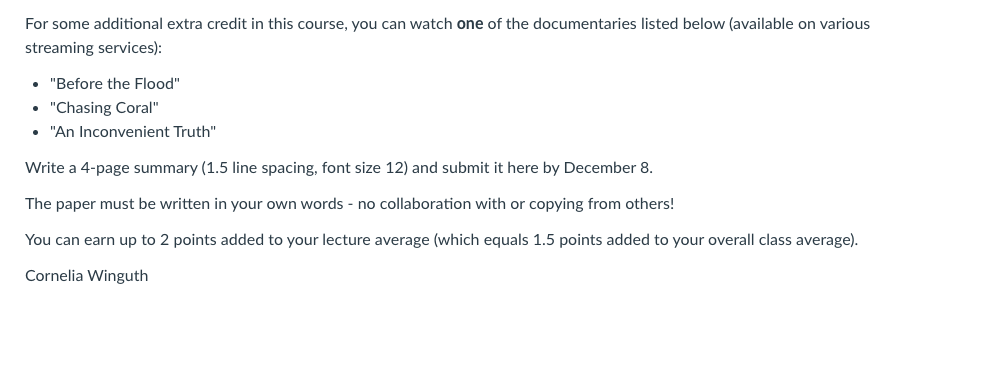Click the "An Inconvenient Truth" list item
The width and height of the screenshot is (987, 366).
[133, 132]
